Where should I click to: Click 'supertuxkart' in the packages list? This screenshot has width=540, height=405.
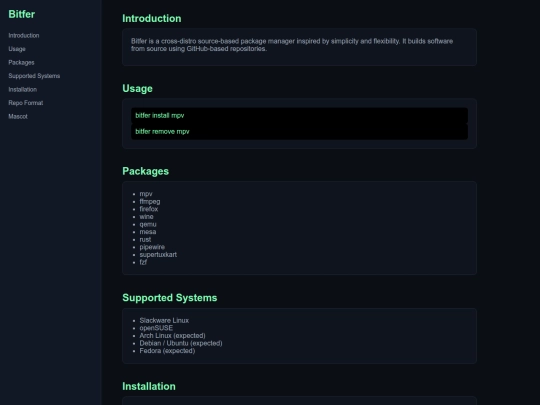click(158, 255)
